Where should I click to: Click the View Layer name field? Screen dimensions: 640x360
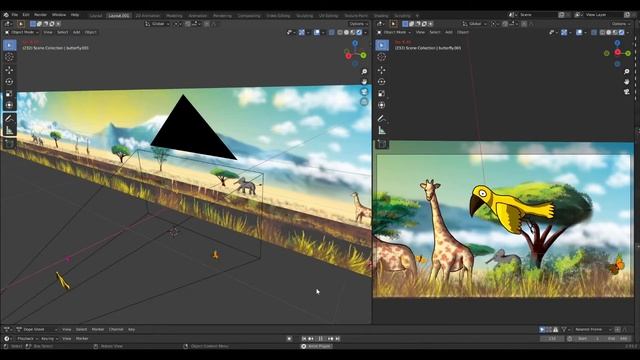tap(603, 15)
